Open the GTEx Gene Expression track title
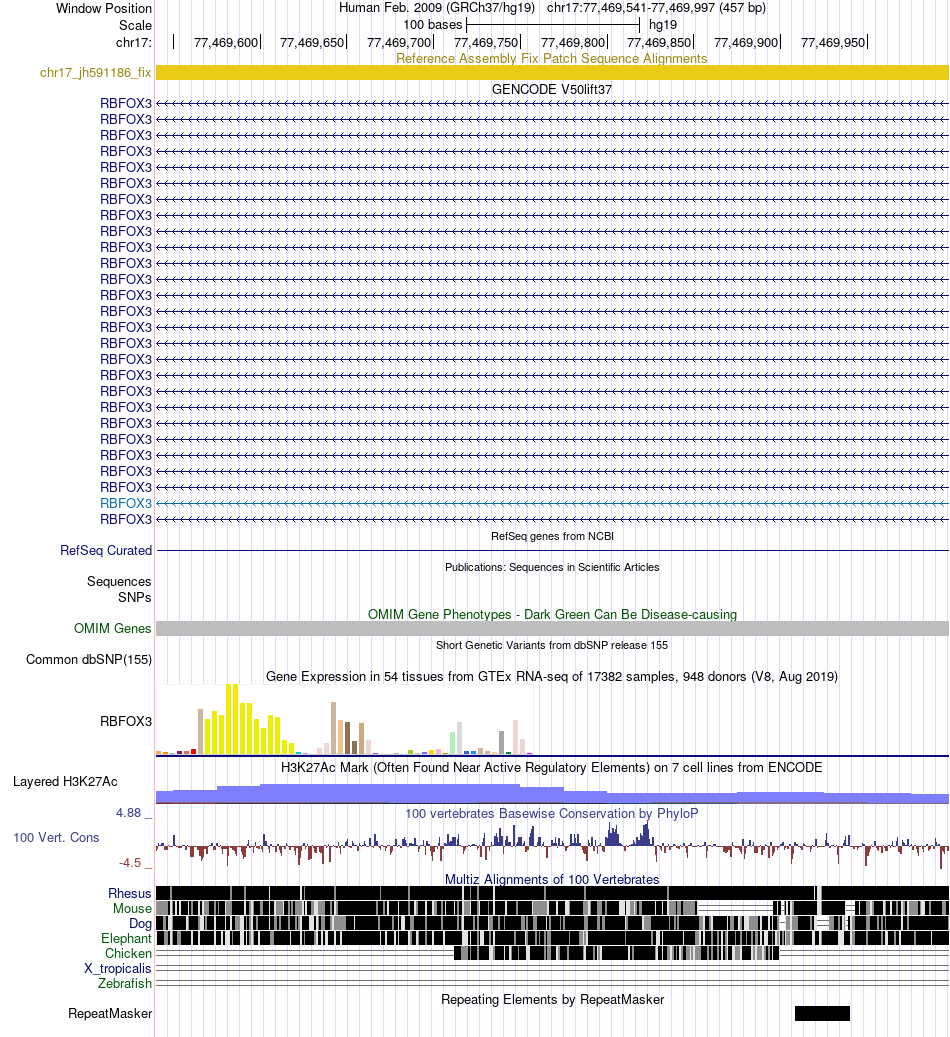The width and height of the screenshot is (950, 1037). [x=552, y=677]
